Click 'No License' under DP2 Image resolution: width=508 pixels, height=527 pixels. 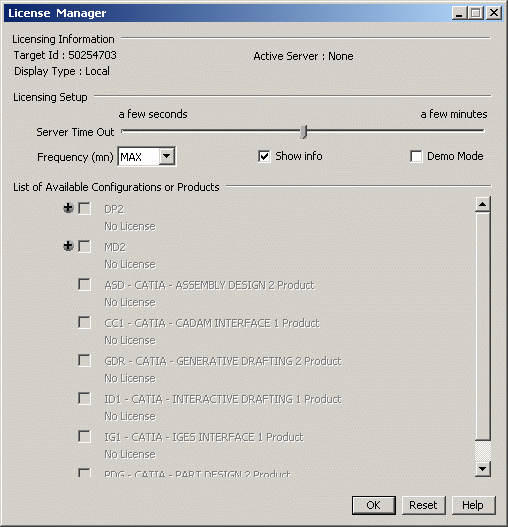pyautogui.click(x=130, y=227)
